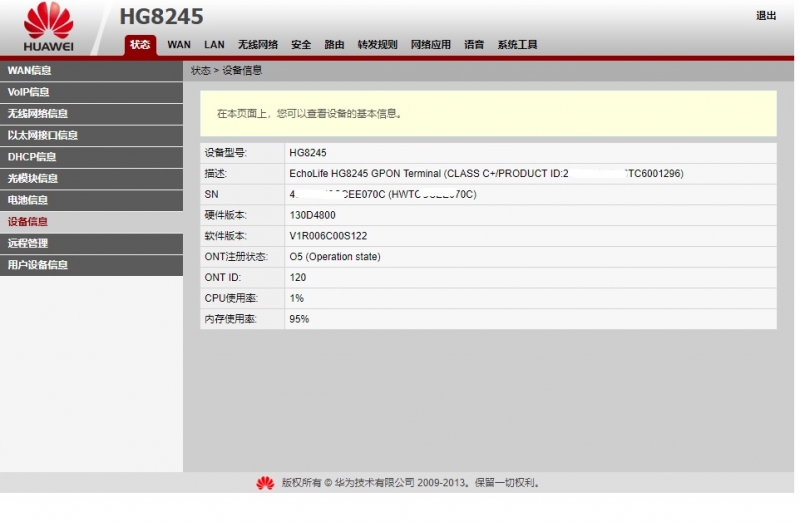Click the 硬件版本 label
The height and width of the screenshot is (522, 800).
click(x=226, y=215)
